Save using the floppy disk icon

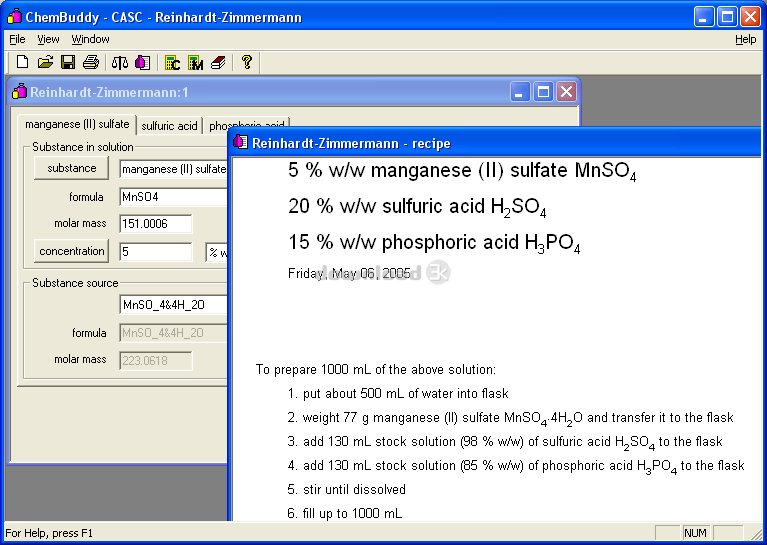68,62
